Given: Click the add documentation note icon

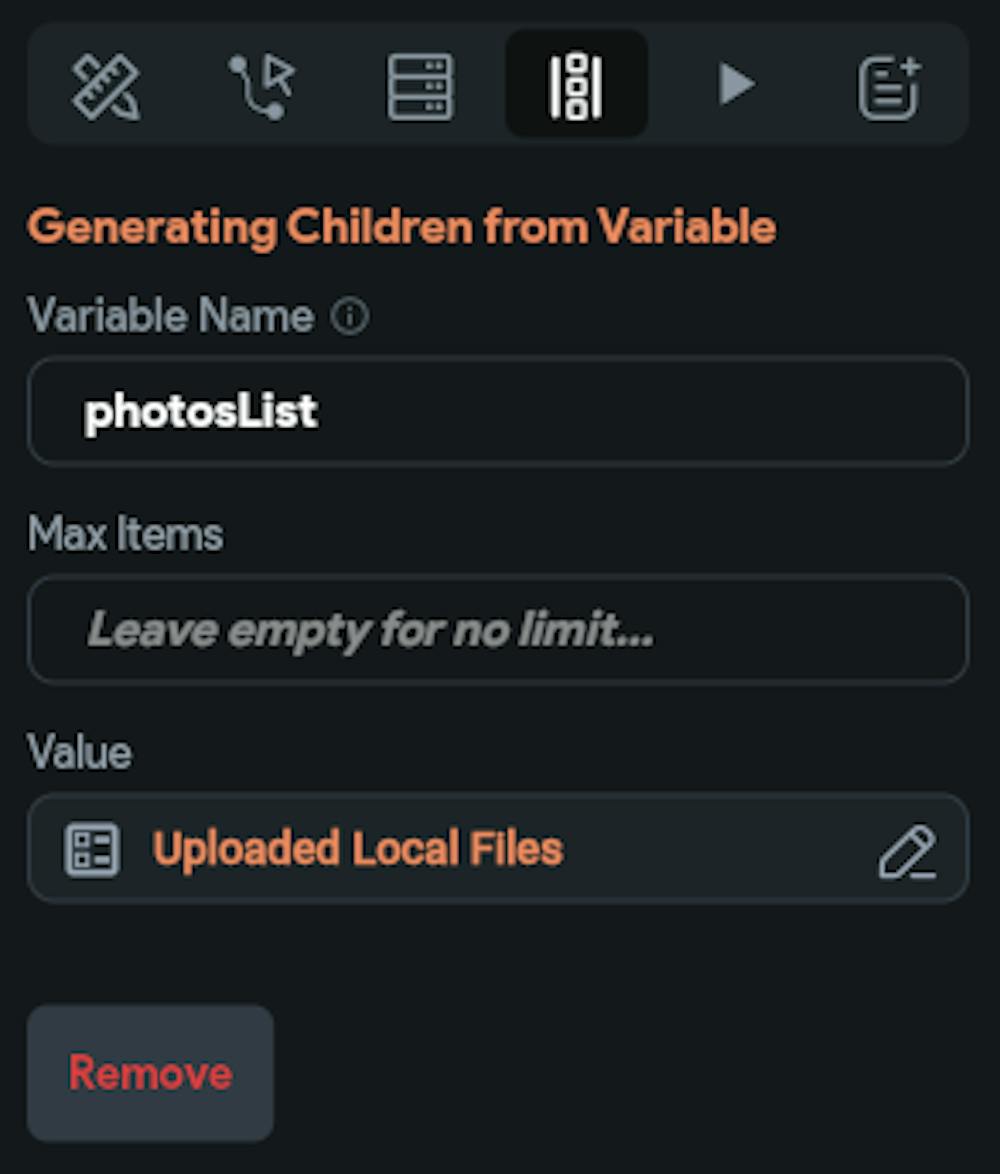Looking at the screenshot, I should [889, 86].
